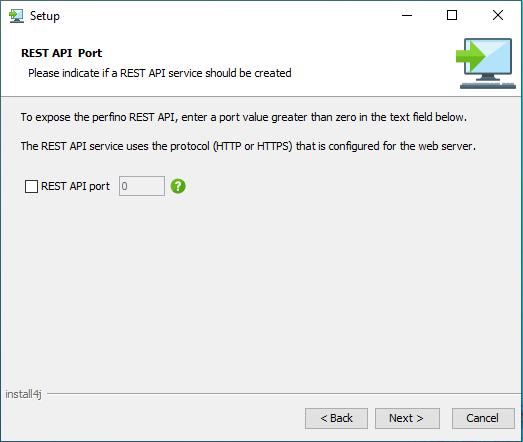Viewport: 523px width, 442px height.
Task: Click the large computer installer graphic
Action: point(486,63)
